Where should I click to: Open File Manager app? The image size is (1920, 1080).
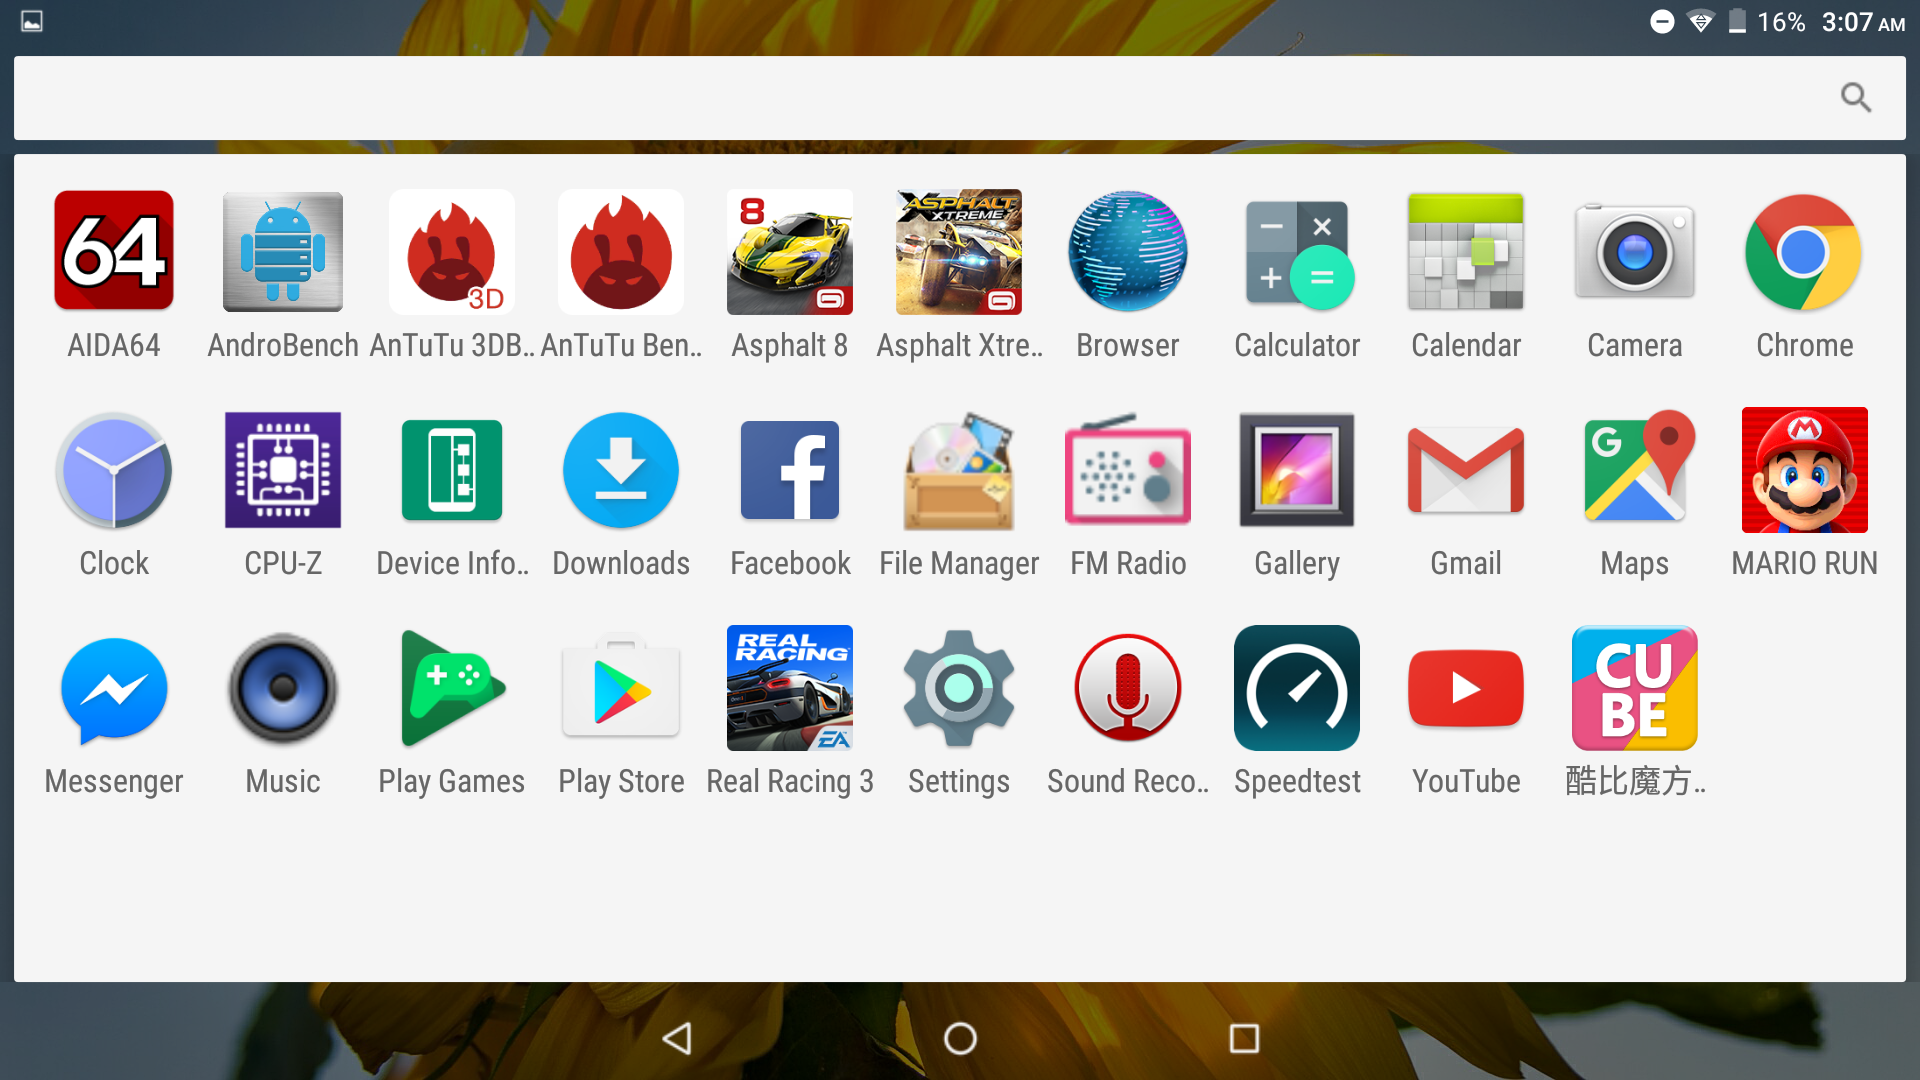pos(959,470)
